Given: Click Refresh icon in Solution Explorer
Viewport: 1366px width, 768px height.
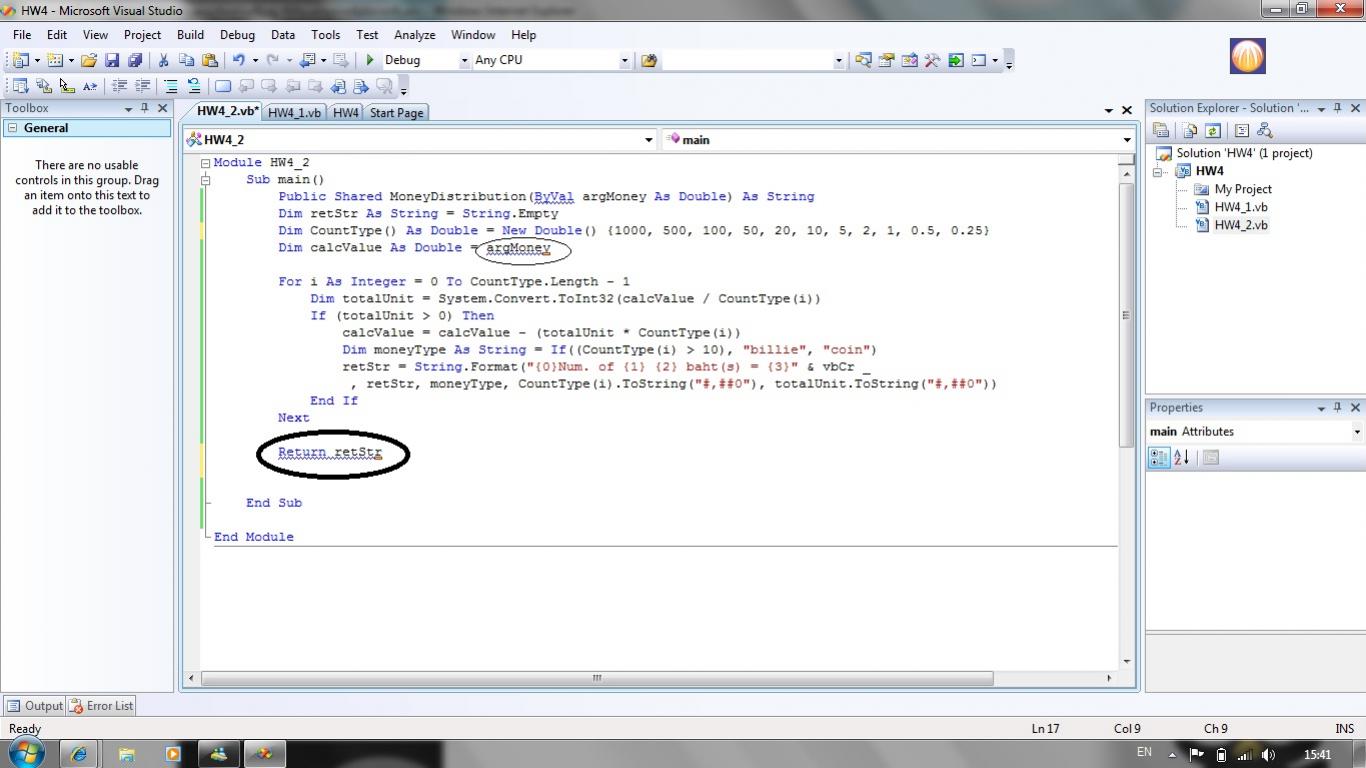Looking at the screenshot, I should [x=1212, y=130].
